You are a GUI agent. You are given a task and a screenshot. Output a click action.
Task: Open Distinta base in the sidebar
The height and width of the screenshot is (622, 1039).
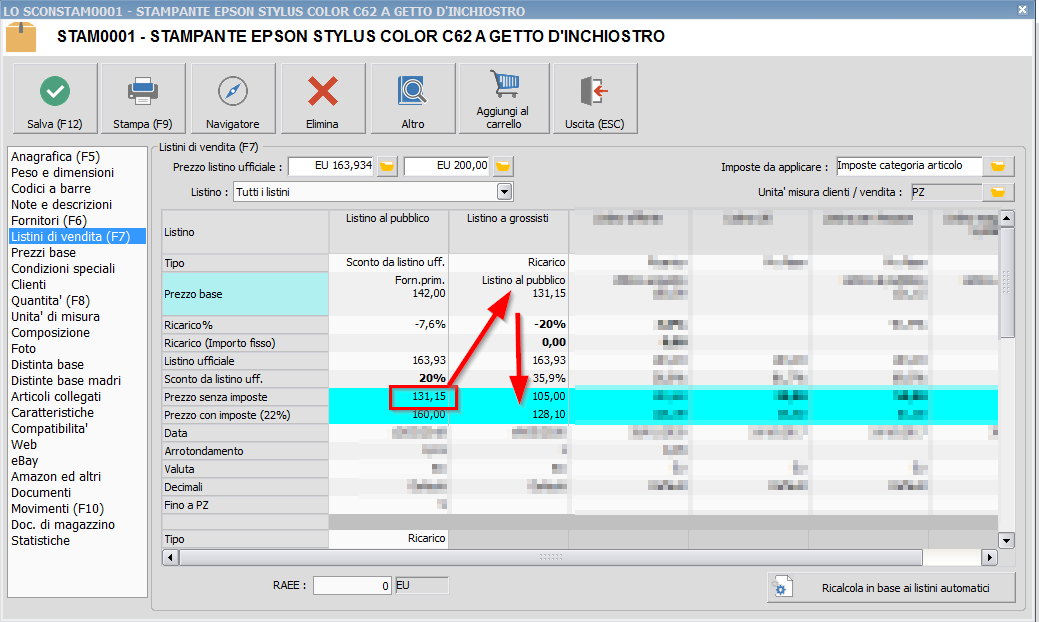48,364
